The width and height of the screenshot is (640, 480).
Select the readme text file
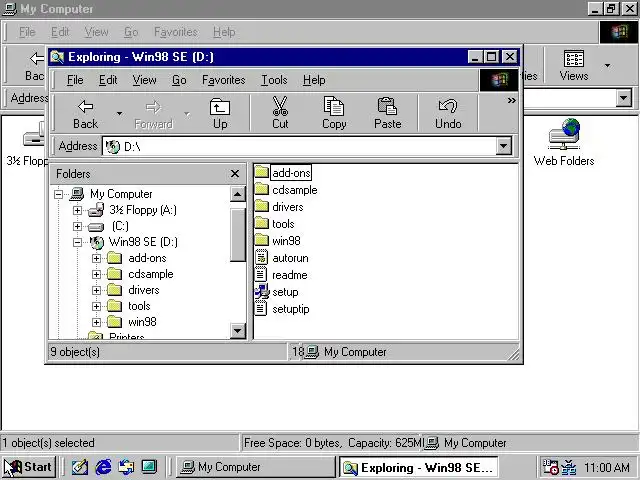[x=290, y=275]
